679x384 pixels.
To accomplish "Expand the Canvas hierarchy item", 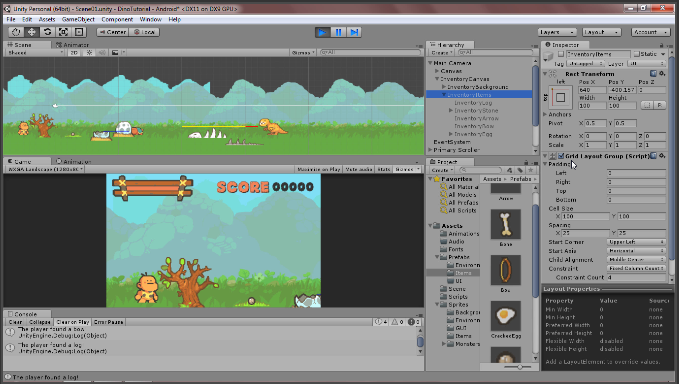I will [437, 71].
